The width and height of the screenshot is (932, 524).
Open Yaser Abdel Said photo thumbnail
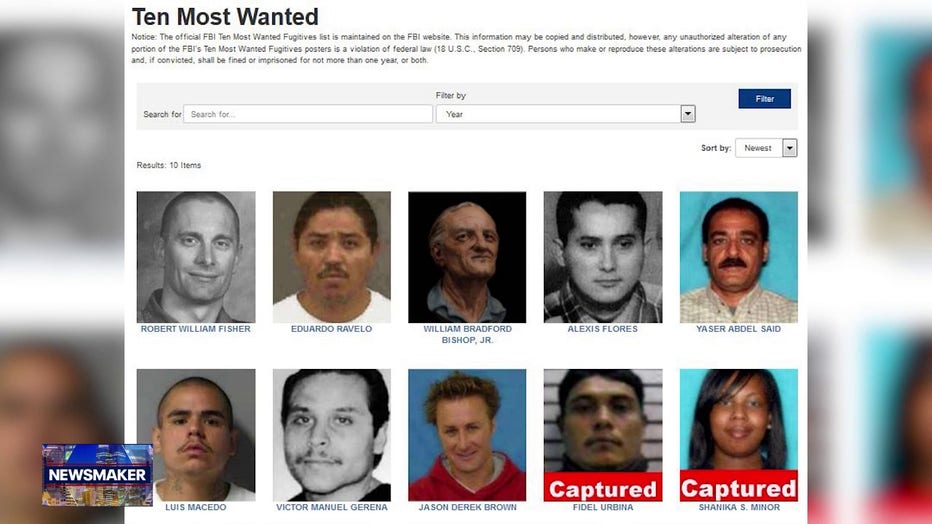tap(739, 257)
